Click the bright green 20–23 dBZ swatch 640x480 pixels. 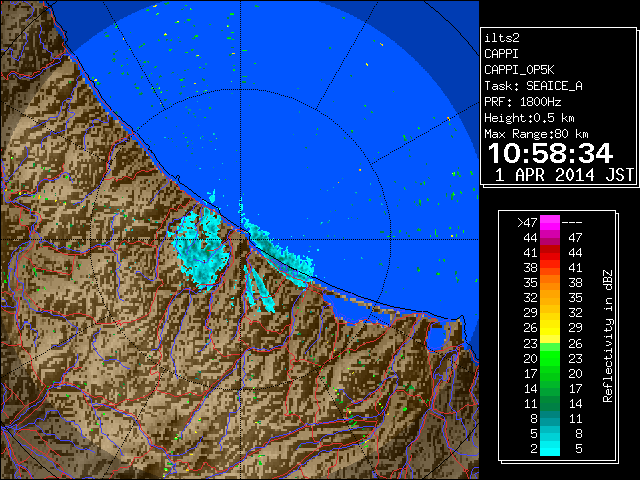[x=549, y=358]
